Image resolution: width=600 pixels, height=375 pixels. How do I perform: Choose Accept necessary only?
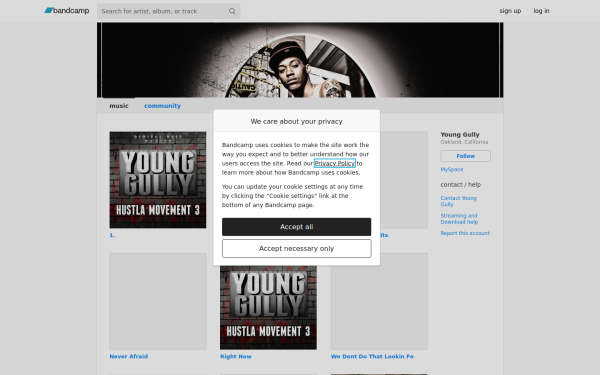(x=297, y=248)
